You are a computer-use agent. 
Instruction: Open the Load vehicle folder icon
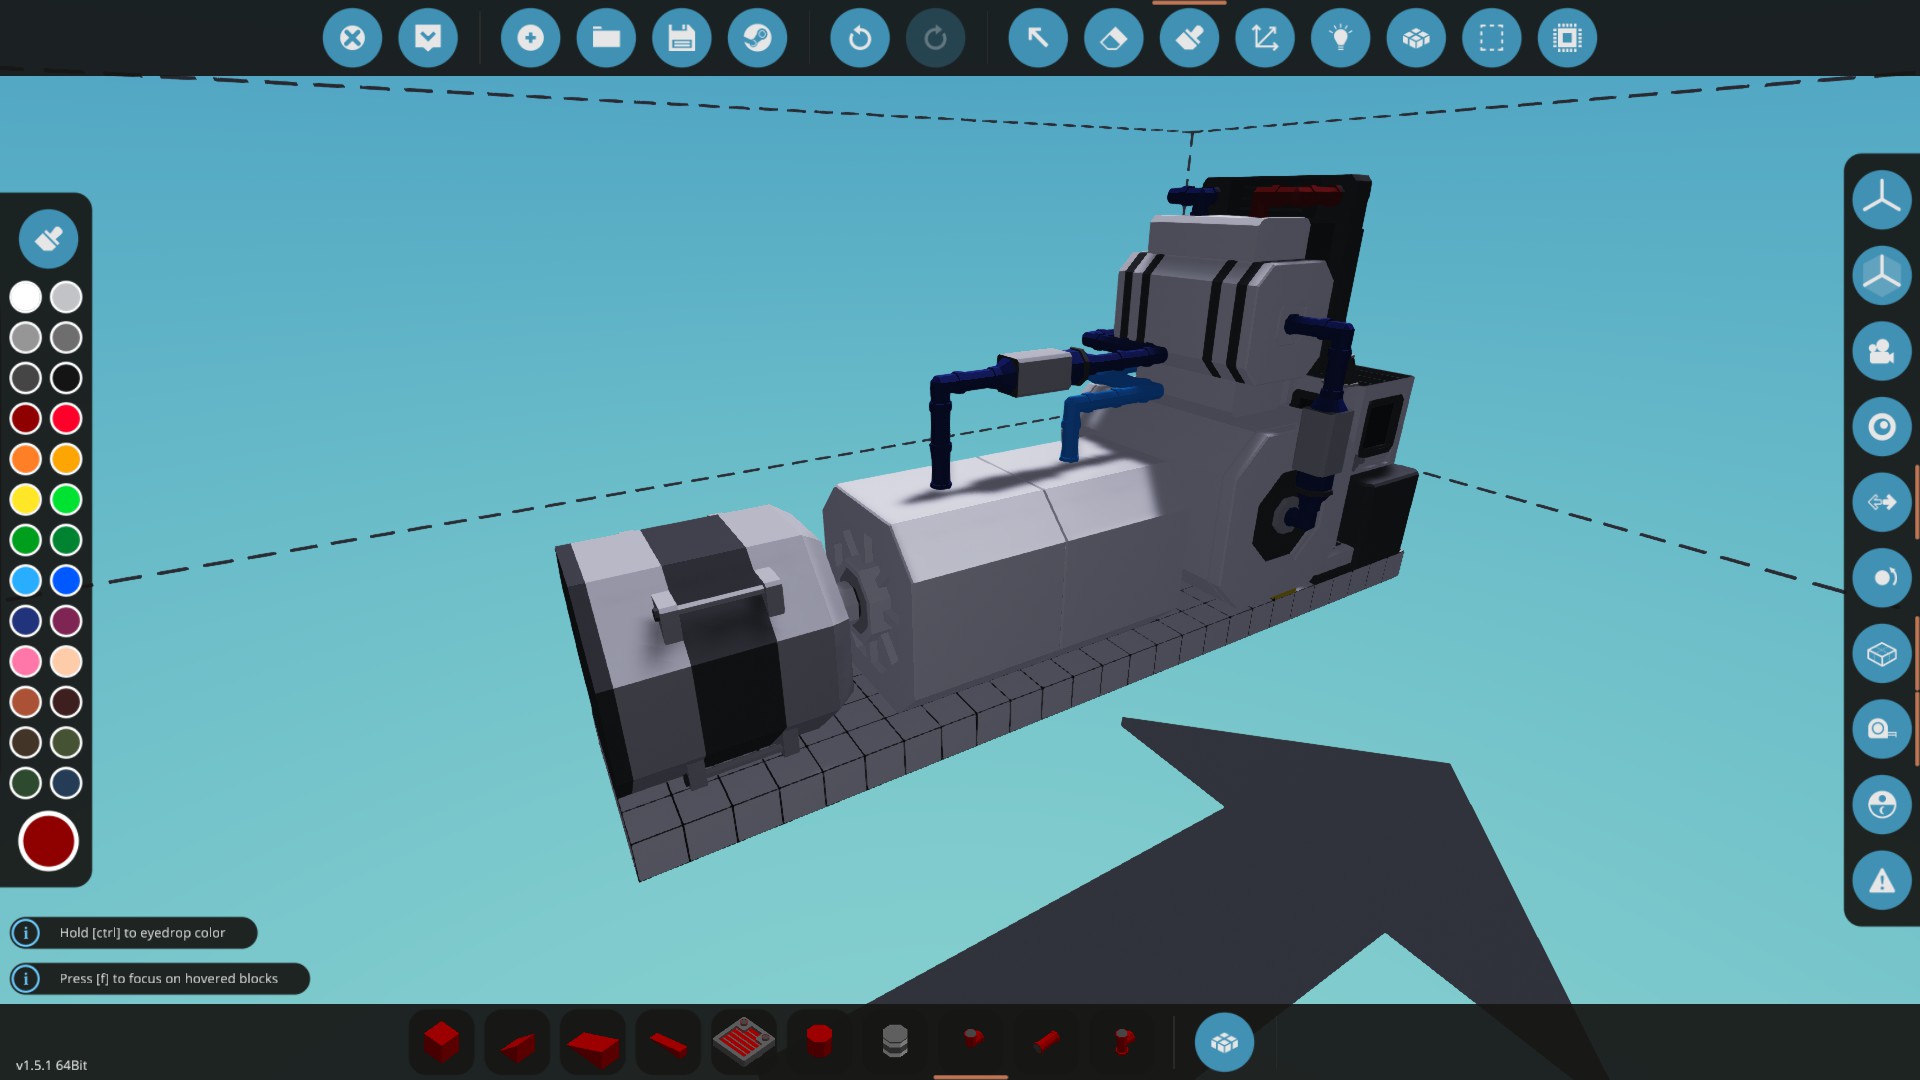606,38
